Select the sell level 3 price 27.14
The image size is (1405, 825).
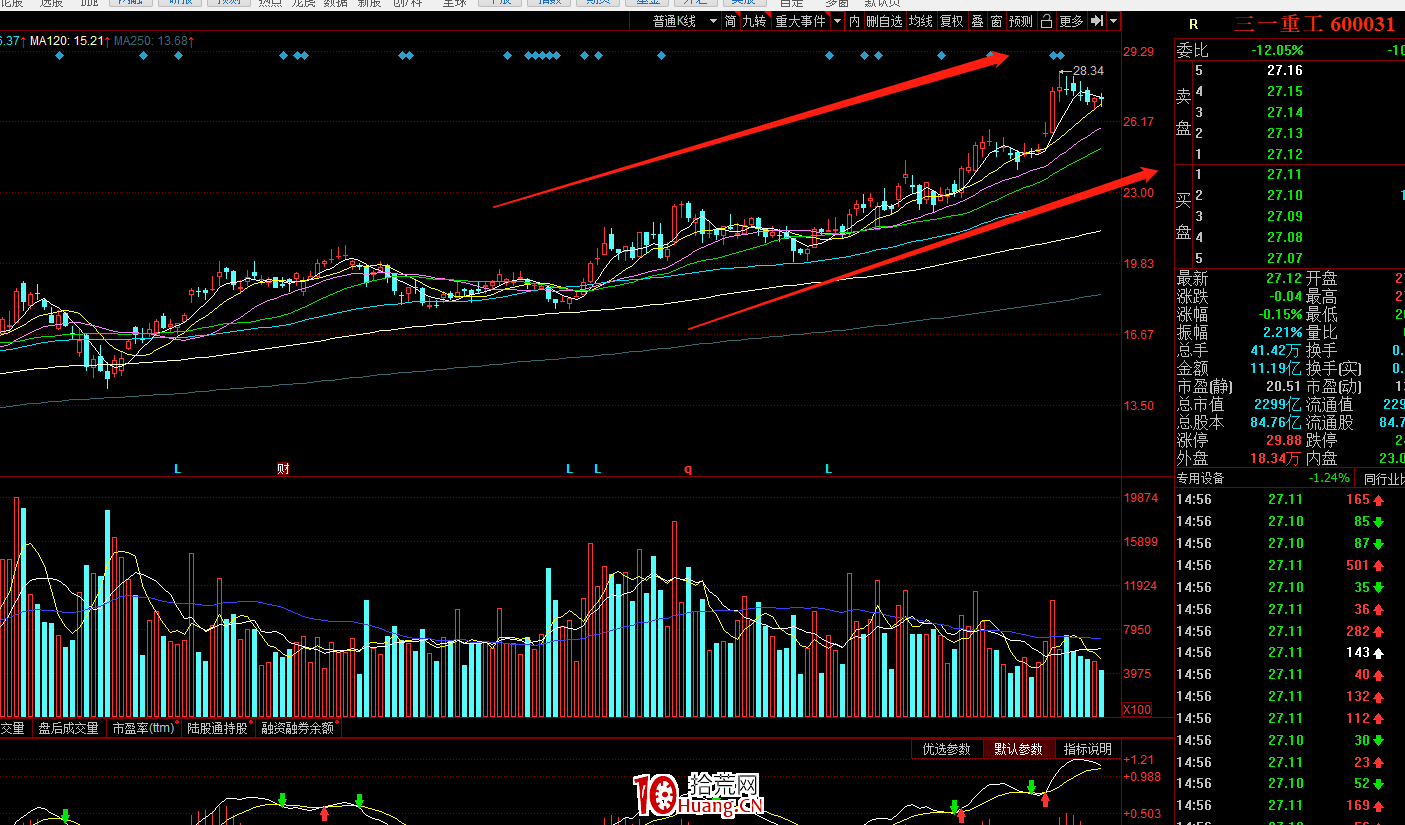tap(1285, 112)
